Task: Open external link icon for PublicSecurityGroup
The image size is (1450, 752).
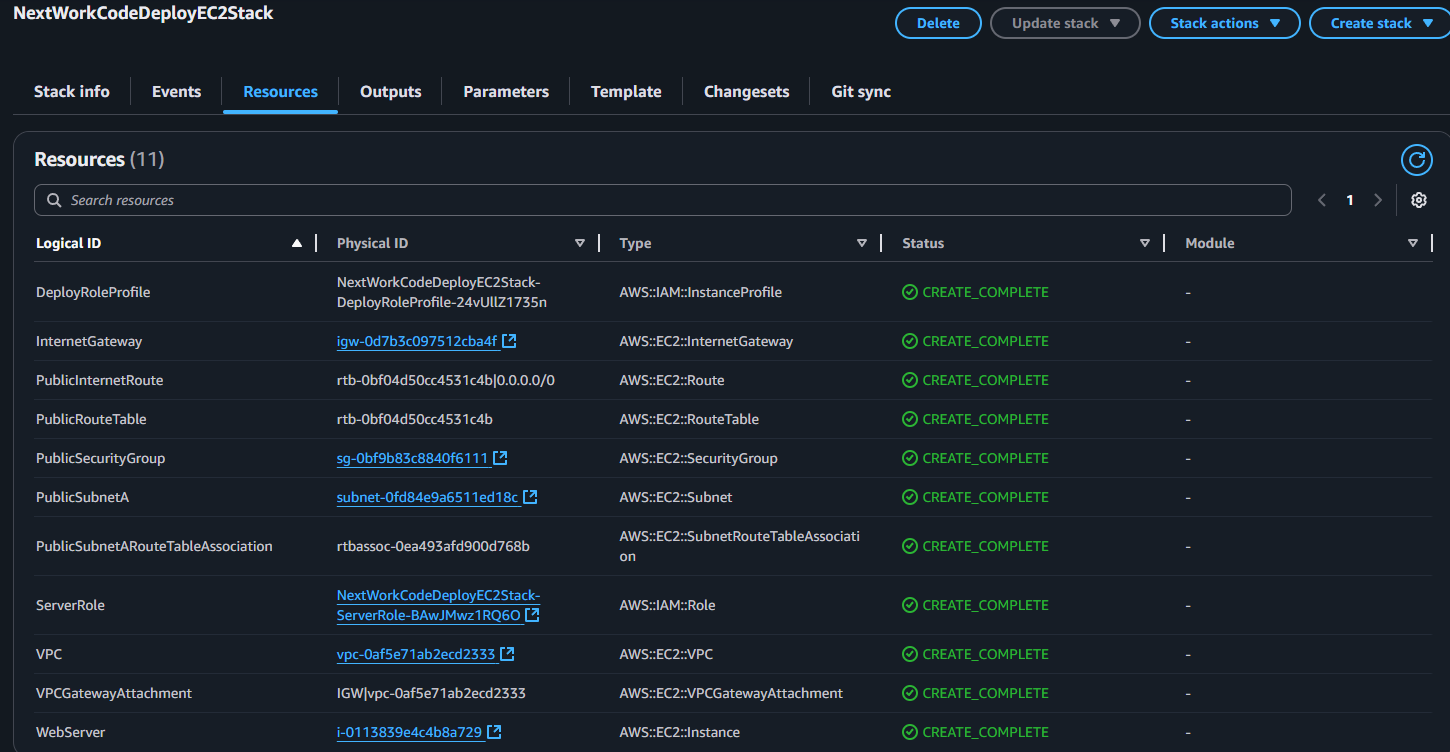Action: coord(500,458)
